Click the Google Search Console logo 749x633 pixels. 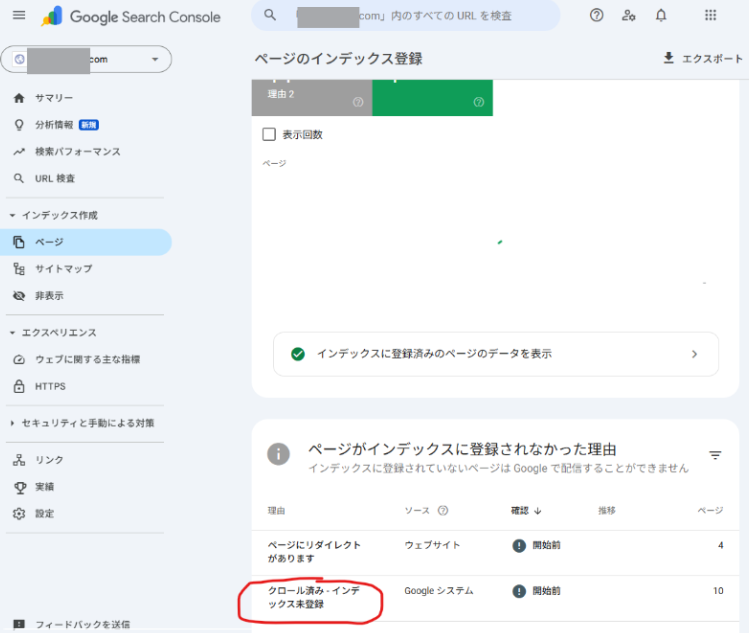131,17
